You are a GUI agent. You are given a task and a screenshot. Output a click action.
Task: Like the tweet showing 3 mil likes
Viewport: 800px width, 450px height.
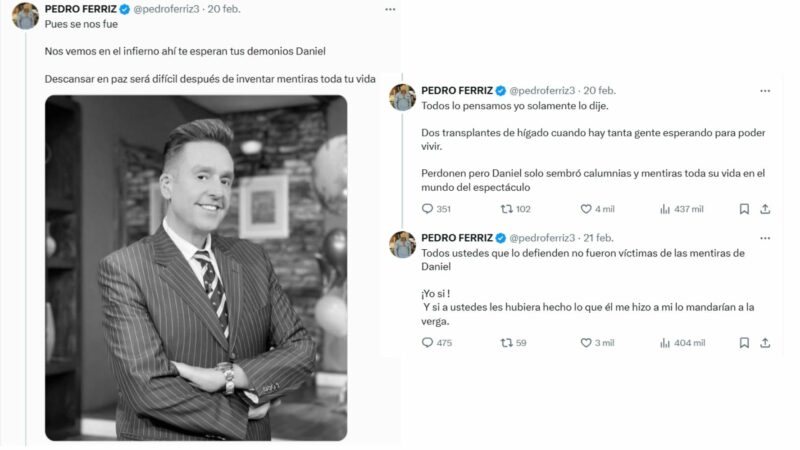point(586,343)
